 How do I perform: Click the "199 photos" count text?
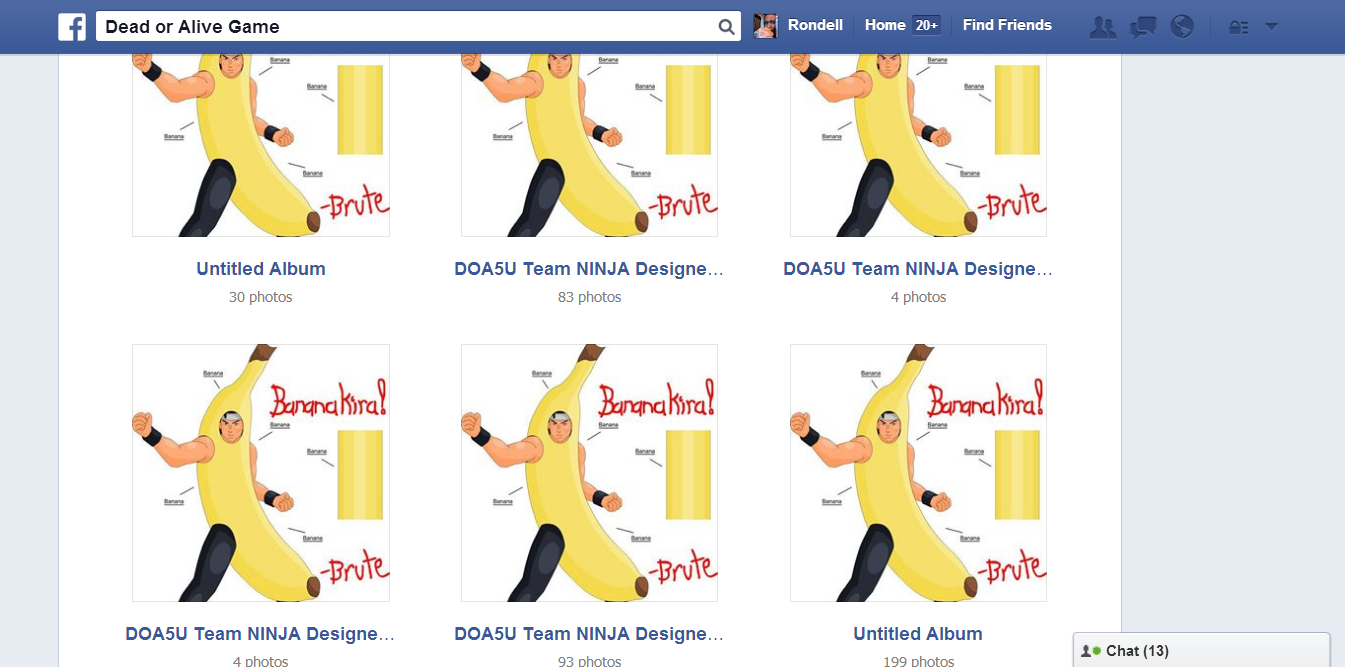point(918,661)
